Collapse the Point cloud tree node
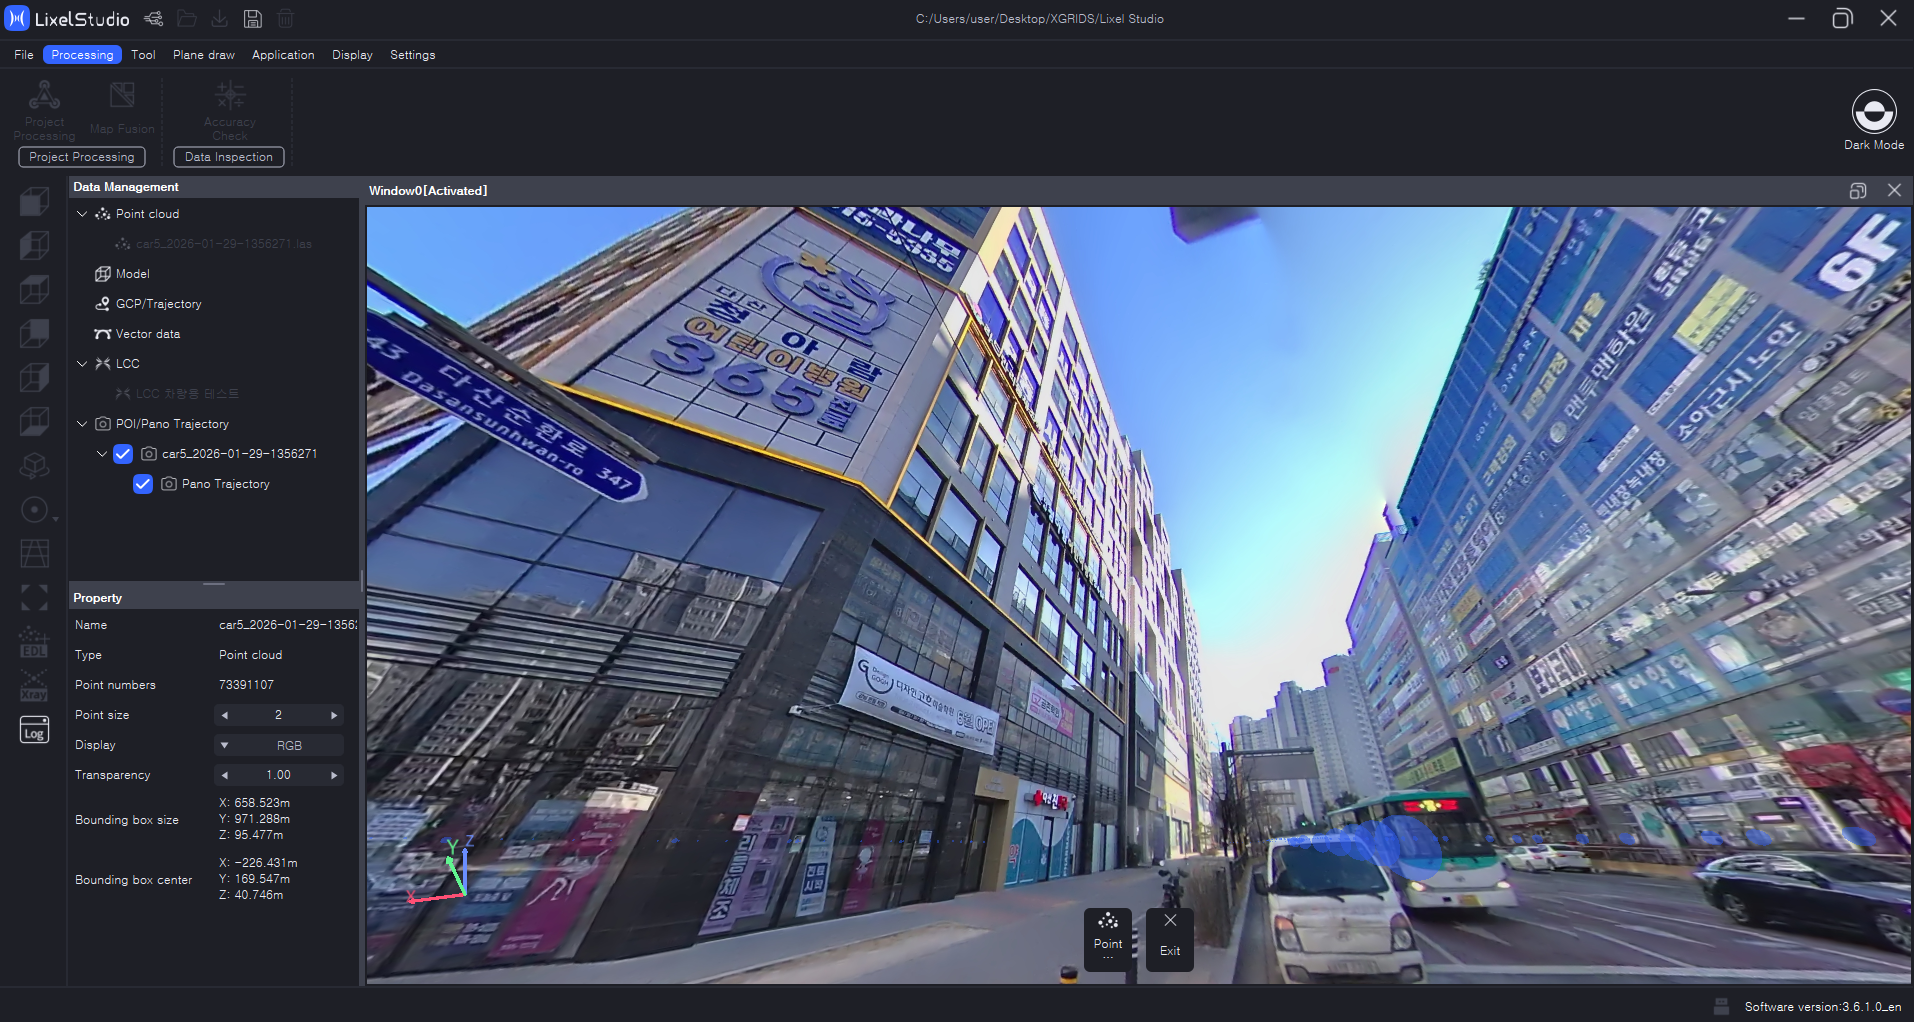The image size is (1914, 1022). (82, 214)
